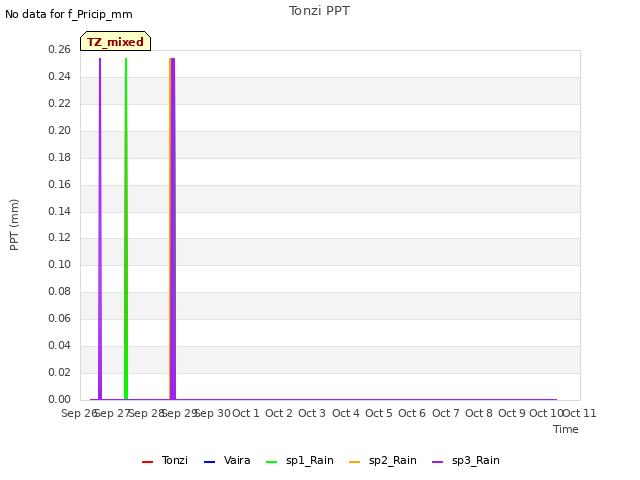Screen dimensions: 640x480
Task: Click the 0.08 y-axis tick label
Action: coord(60,291)
